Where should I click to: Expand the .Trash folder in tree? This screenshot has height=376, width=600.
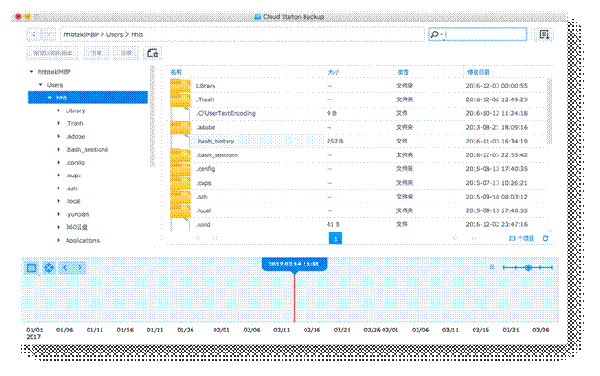click(59, 123)
